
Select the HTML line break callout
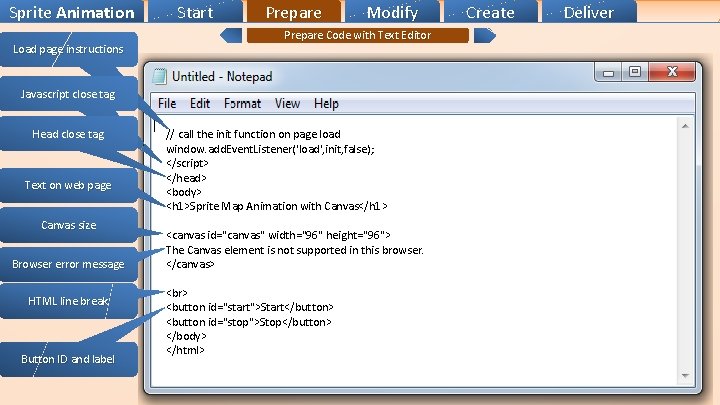tap(68, 301)
